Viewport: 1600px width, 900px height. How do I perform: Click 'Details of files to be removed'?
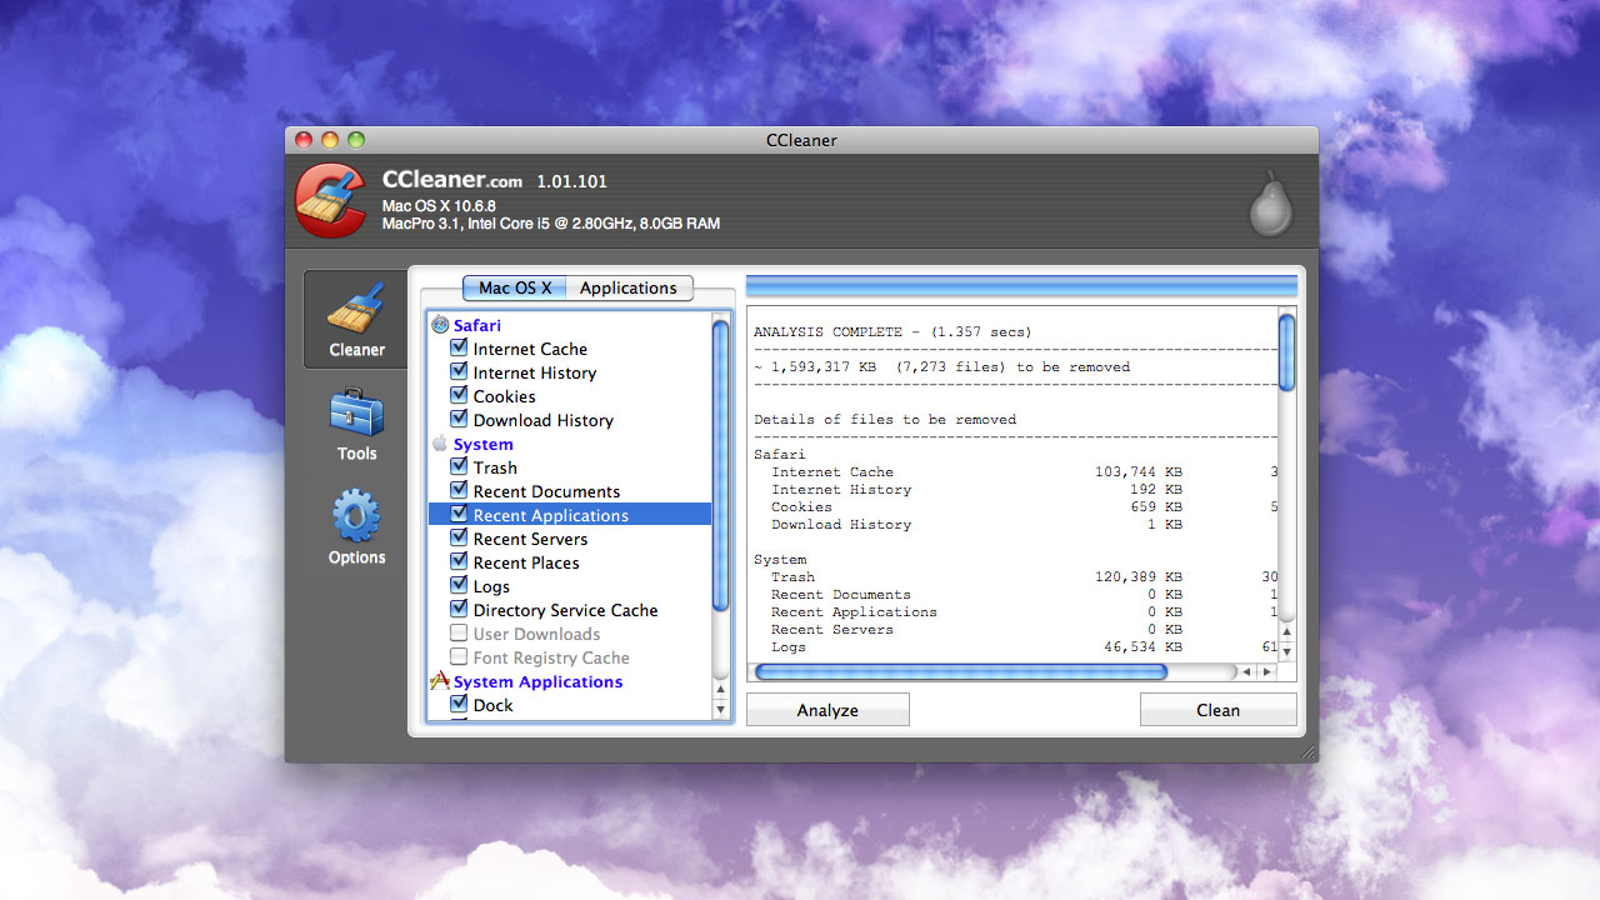click(885, 420)
